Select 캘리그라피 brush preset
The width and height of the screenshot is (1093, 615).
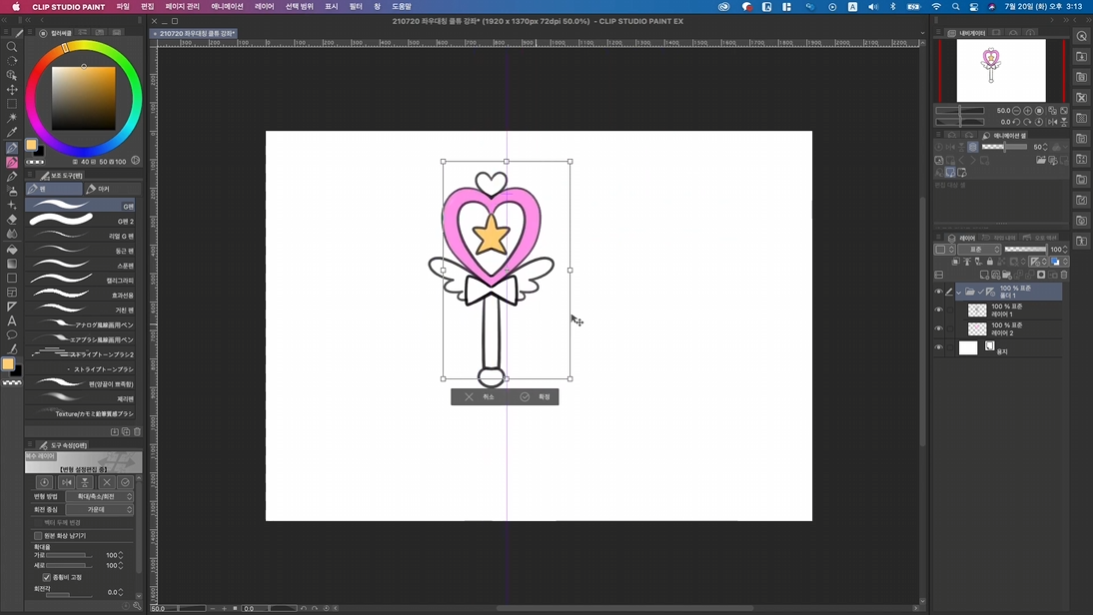[x=81, y=280]
